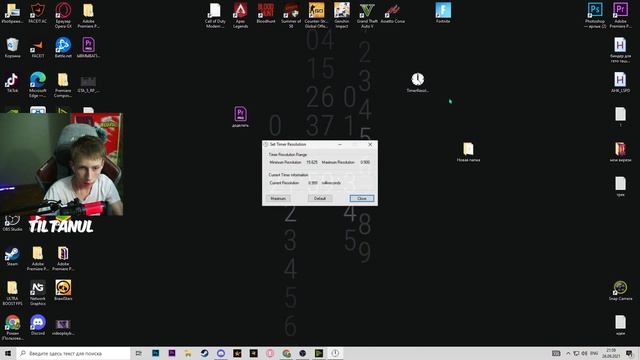Open the Photoshop desktop shortcut
The image size is (640, 360).
click(595, 15)
